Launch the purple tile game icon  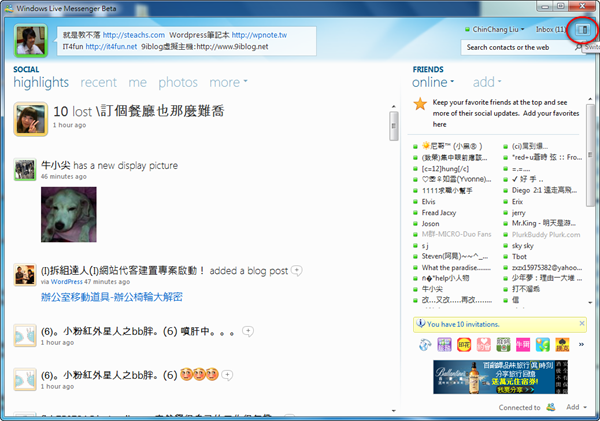coord(444,345)
